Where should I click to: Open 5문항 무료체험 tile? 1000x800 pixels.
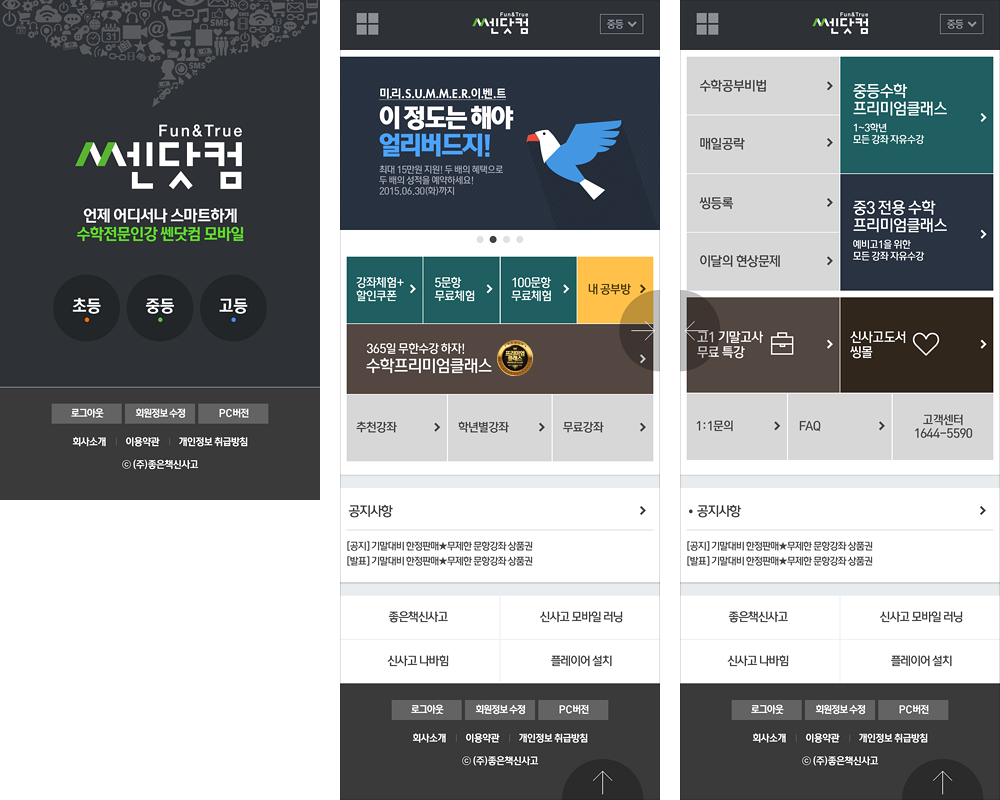462,290
